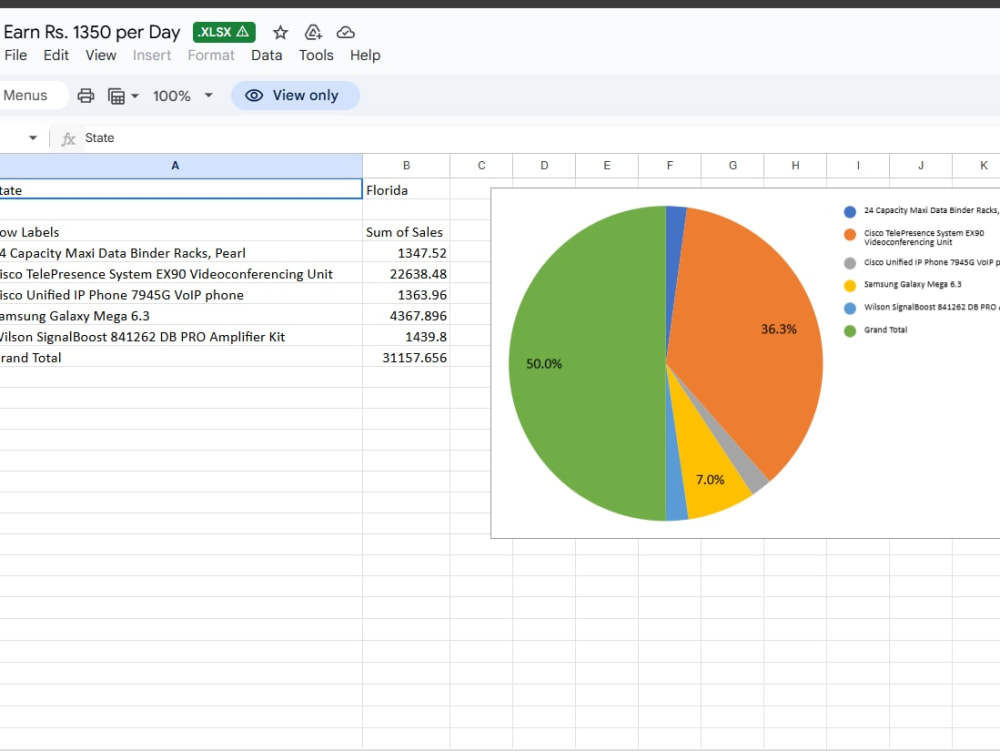Viewport: 1000px width, 751px height.
Task: Click the Samsung Galaxy Mega 6.3 legend label
Action: pos(913,284)
